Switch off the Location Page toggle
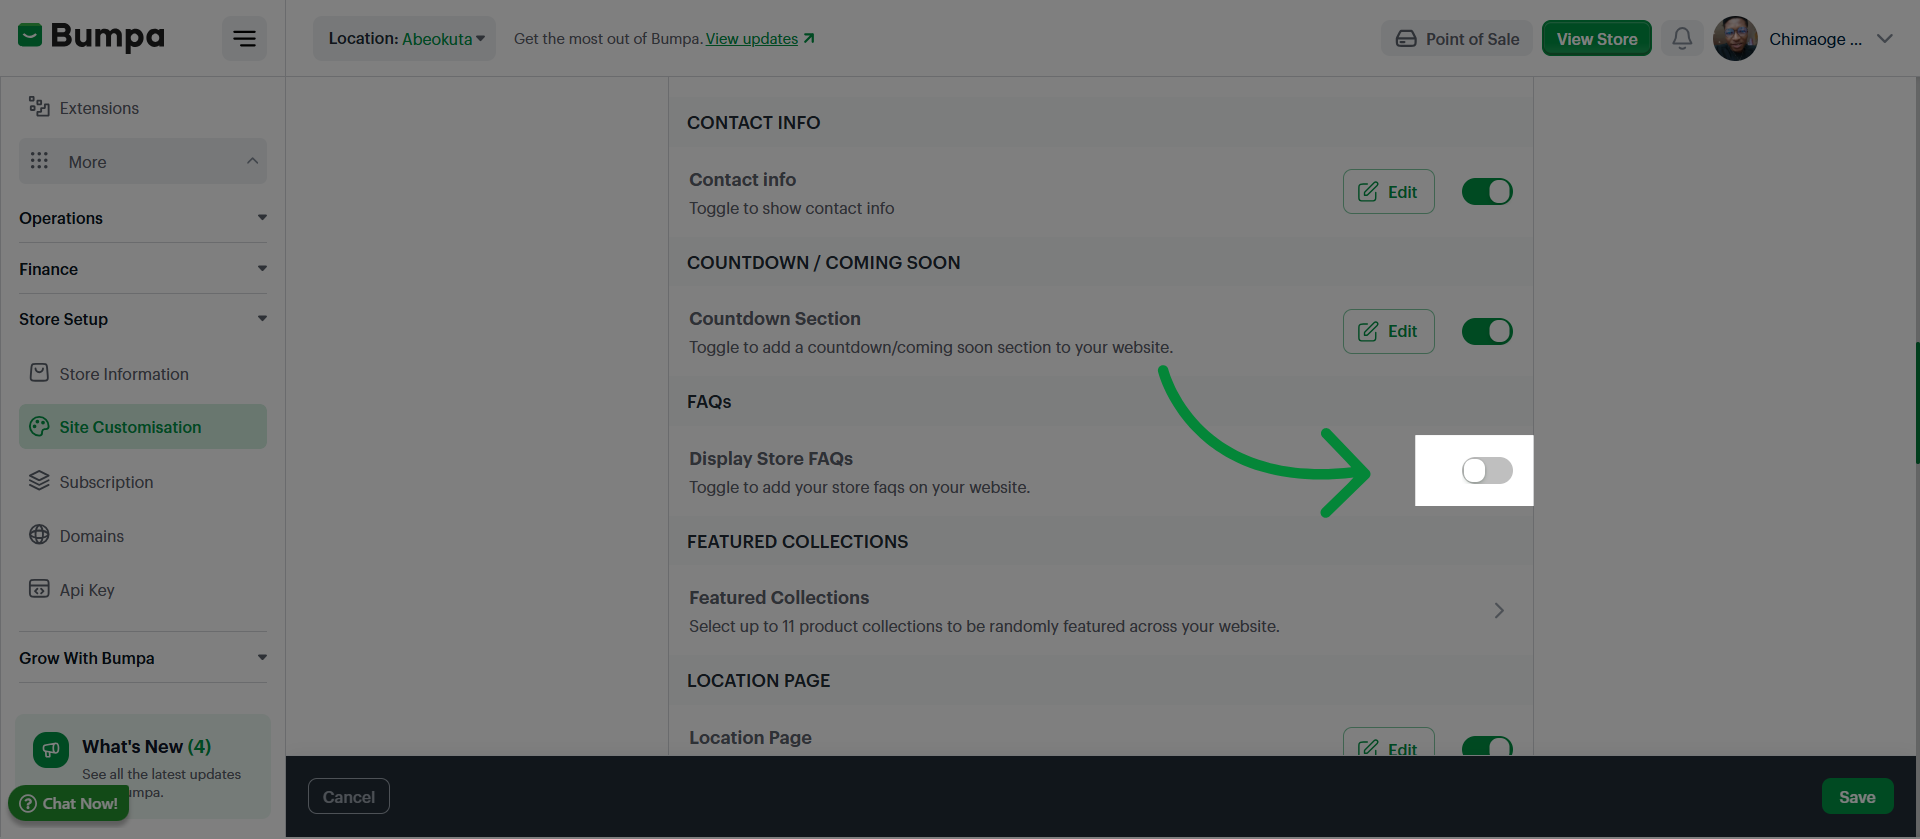1920x839 pixels. pos(1487,746)
